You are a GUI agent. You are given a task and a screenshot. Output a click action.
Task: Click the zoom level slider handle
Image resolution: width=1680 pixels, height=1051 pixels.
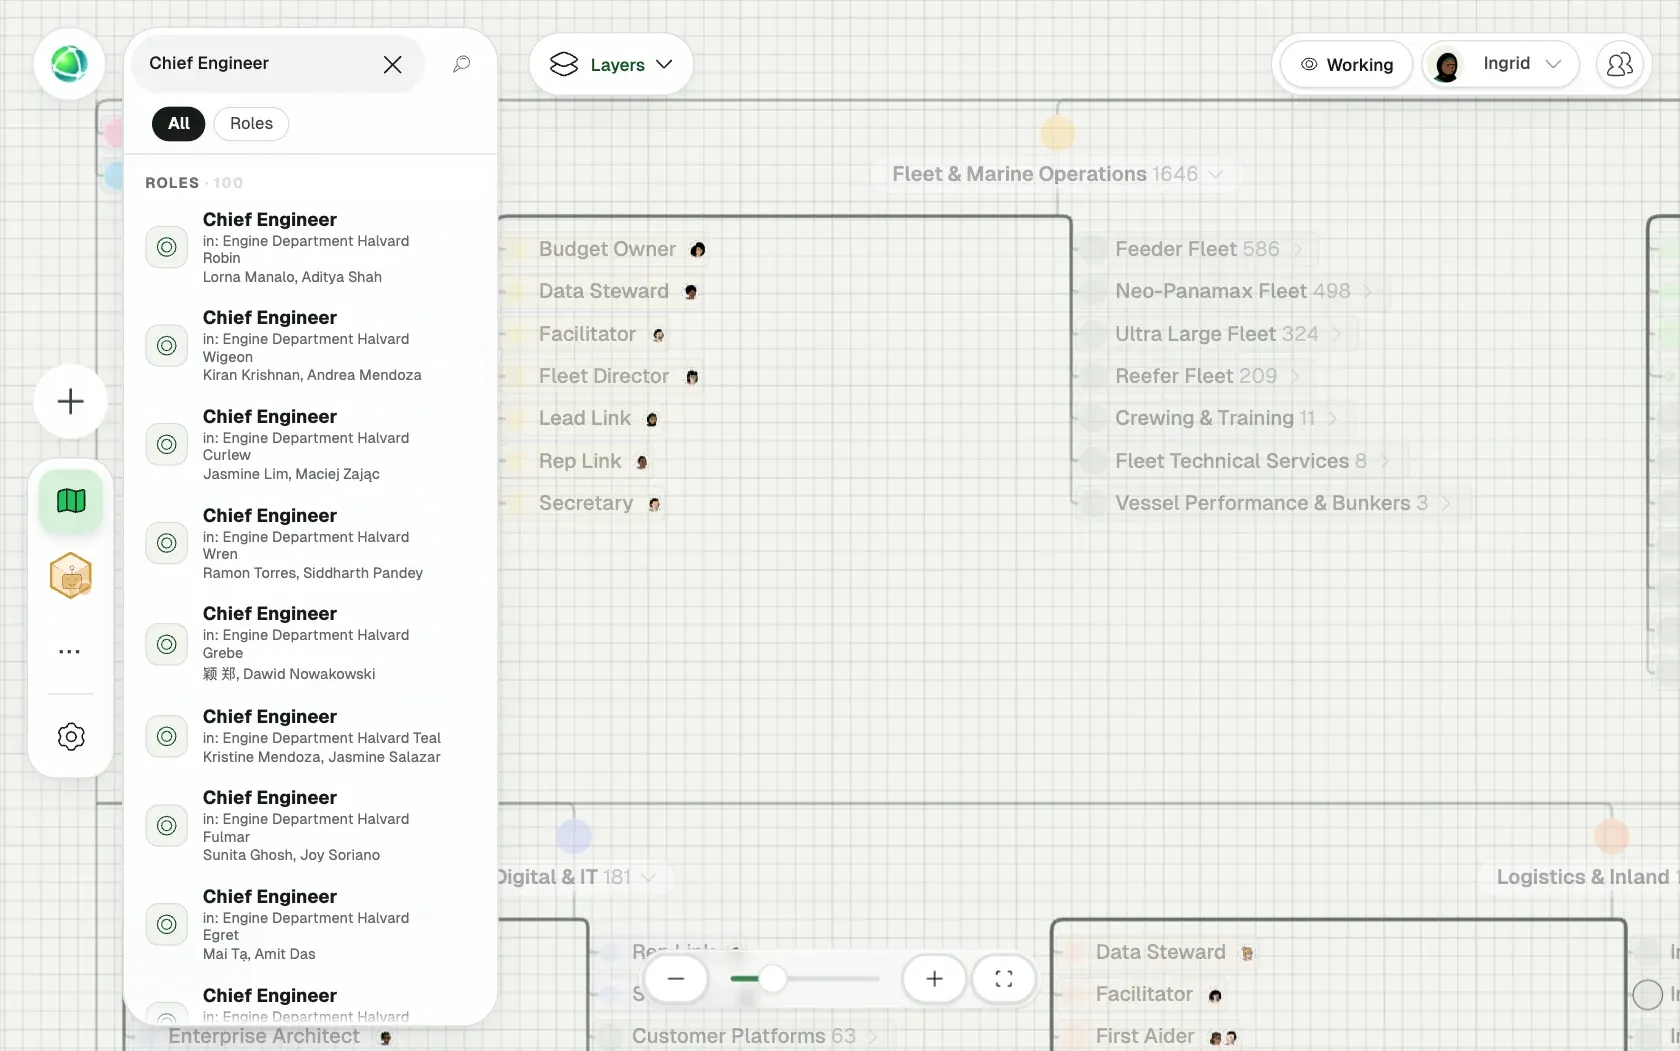tap(772, 979)
